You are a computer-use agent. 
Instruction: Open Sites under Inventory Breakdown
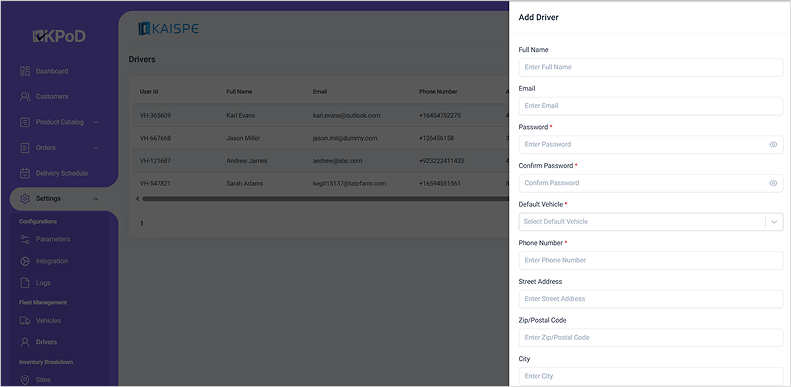(x=43, y=380)
